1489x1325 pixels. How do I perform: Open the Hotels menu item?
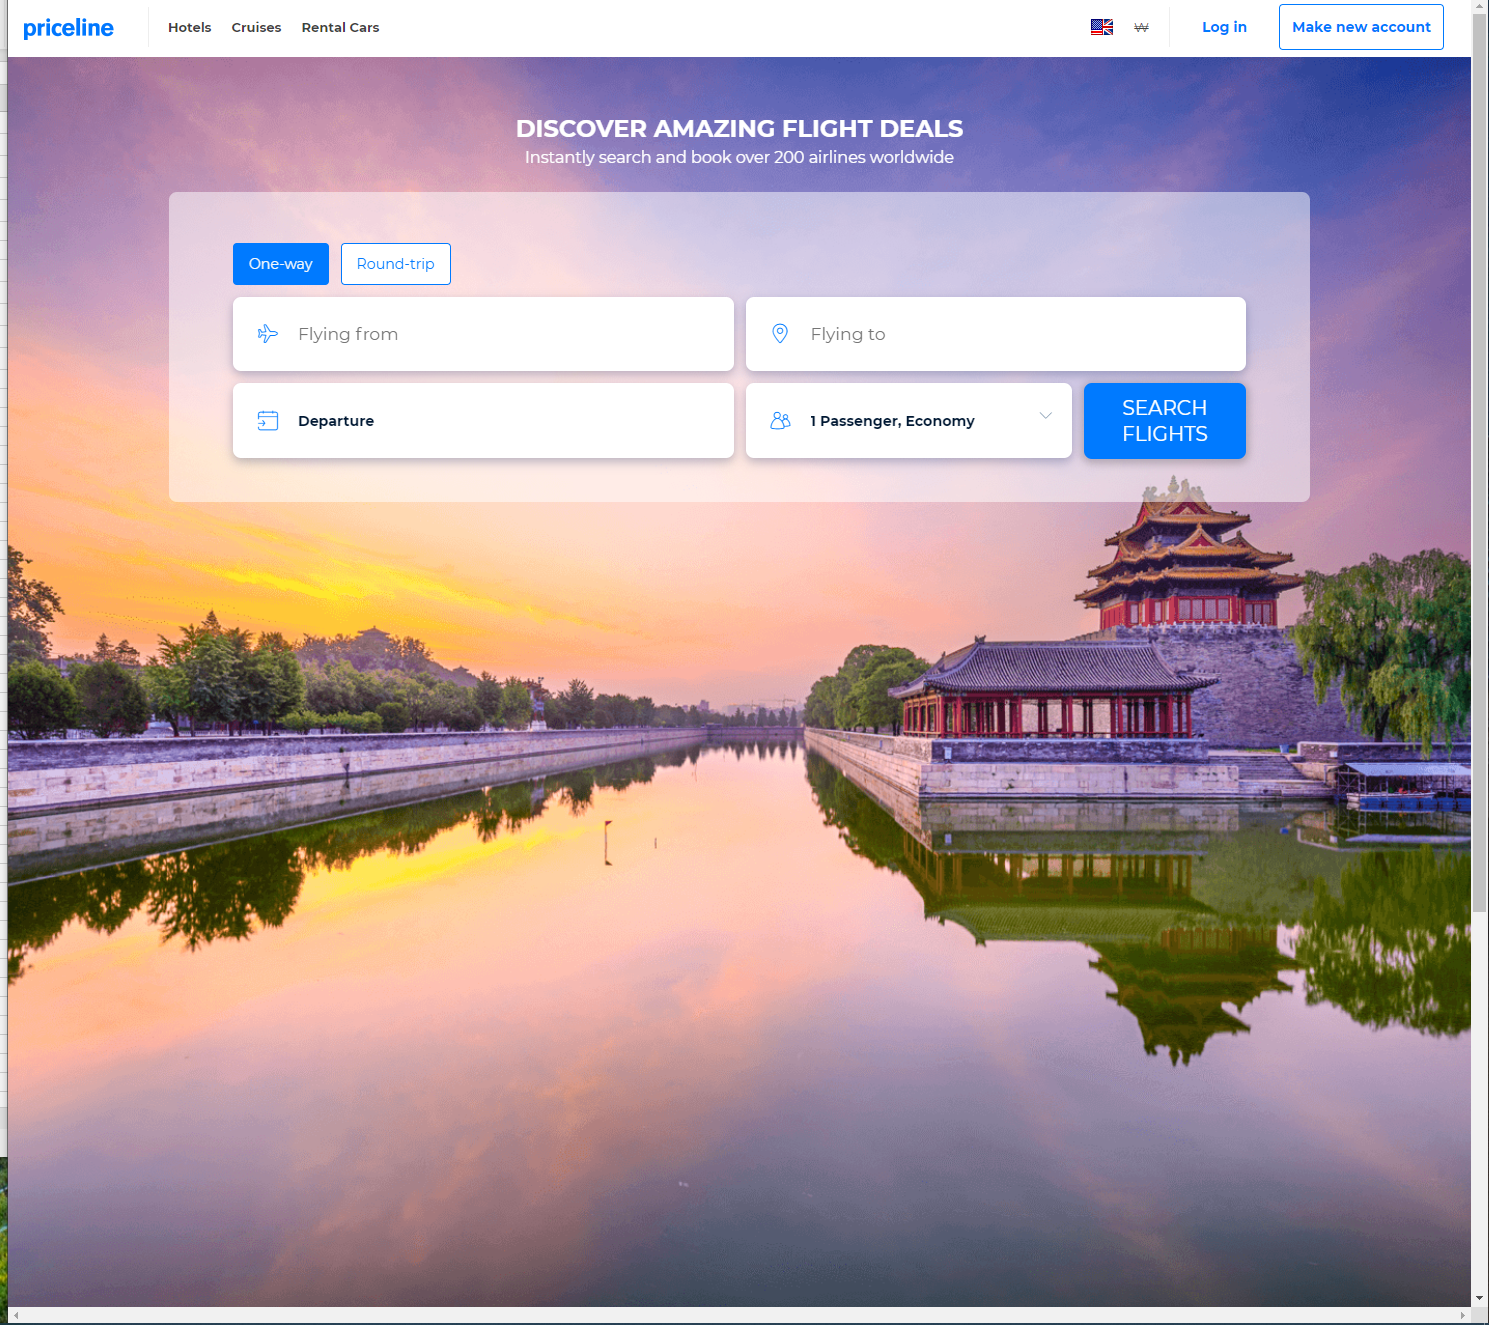coord(189,28)
